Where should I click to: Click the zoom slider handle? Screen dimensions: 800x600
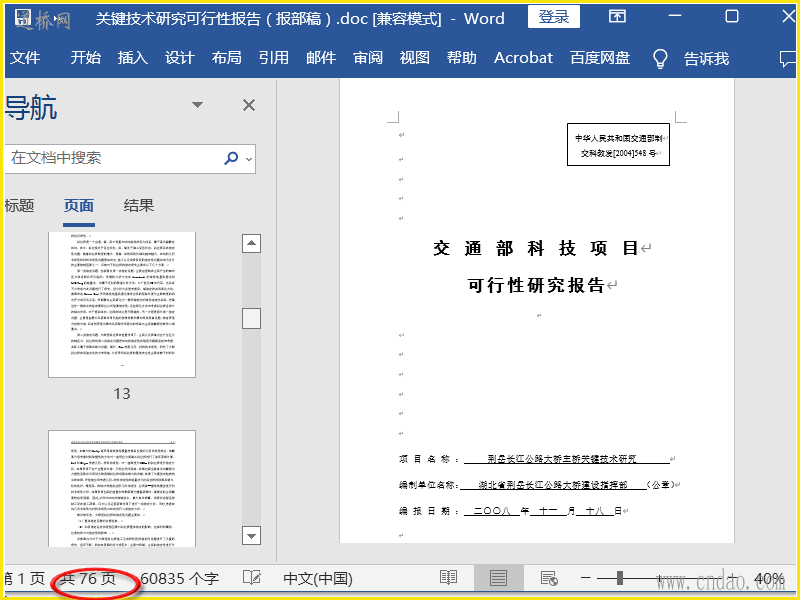coord(619,578)
